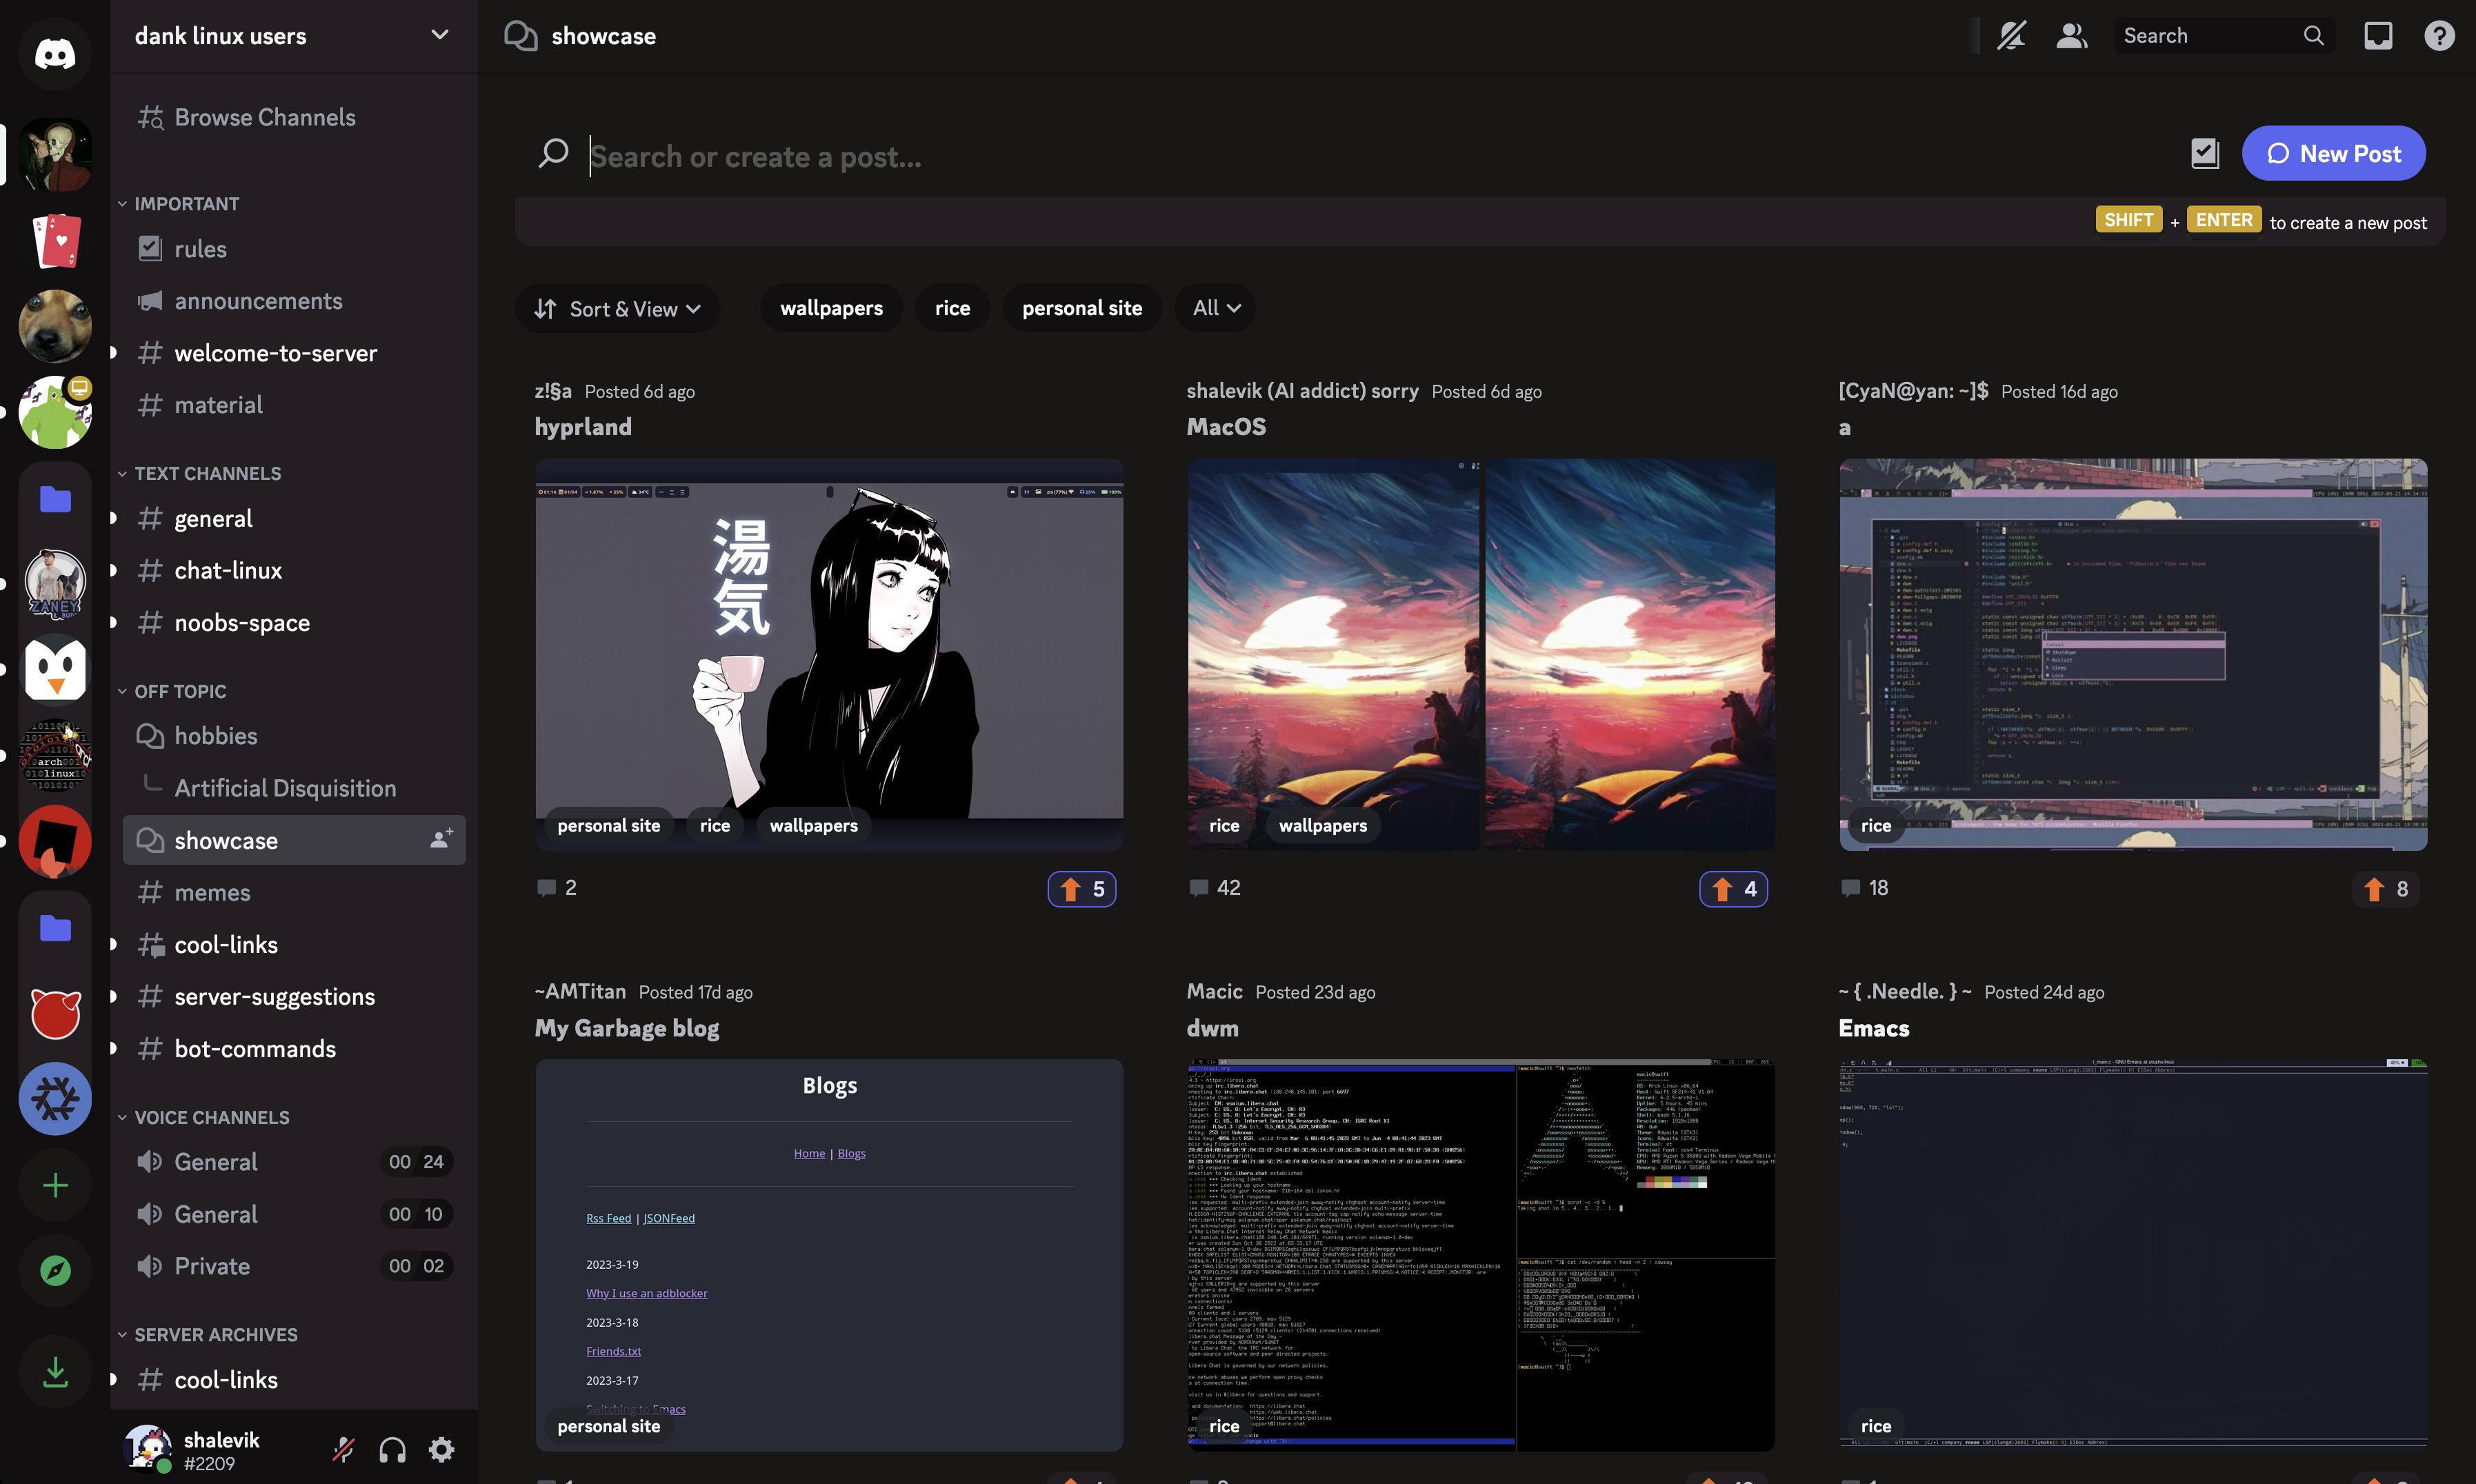This screenshot has width=2476, height=1484.
Task: Open dank linux users server dropdown
Action: (x=293, y=36)
